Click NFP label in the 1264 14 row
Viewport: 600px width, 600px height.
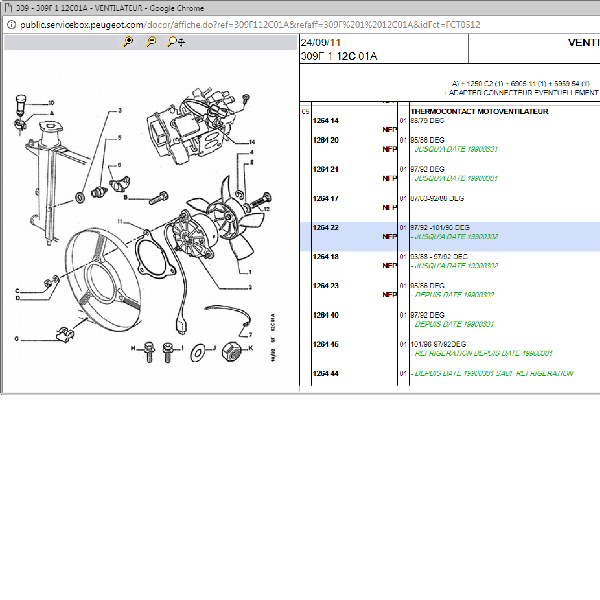[x=390, y=130]
